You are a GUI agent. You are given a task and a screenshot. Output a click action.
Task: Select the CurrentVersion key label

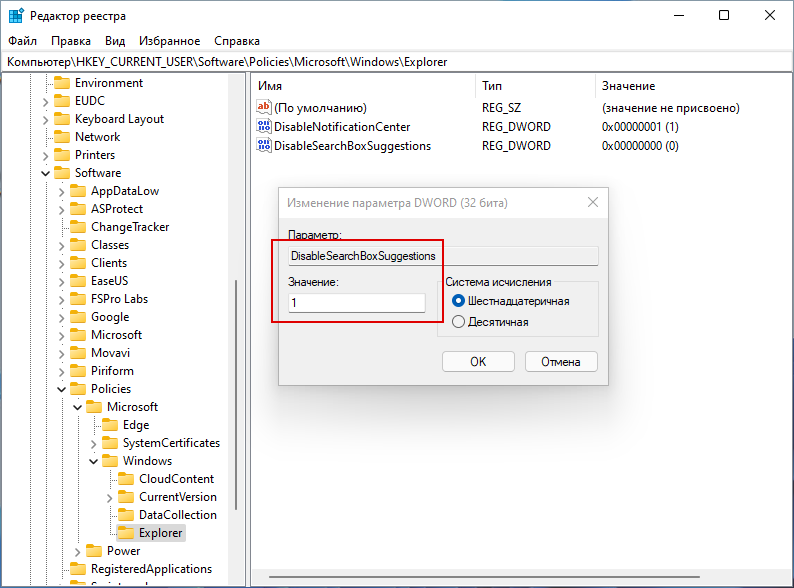(x=178, y=497)
